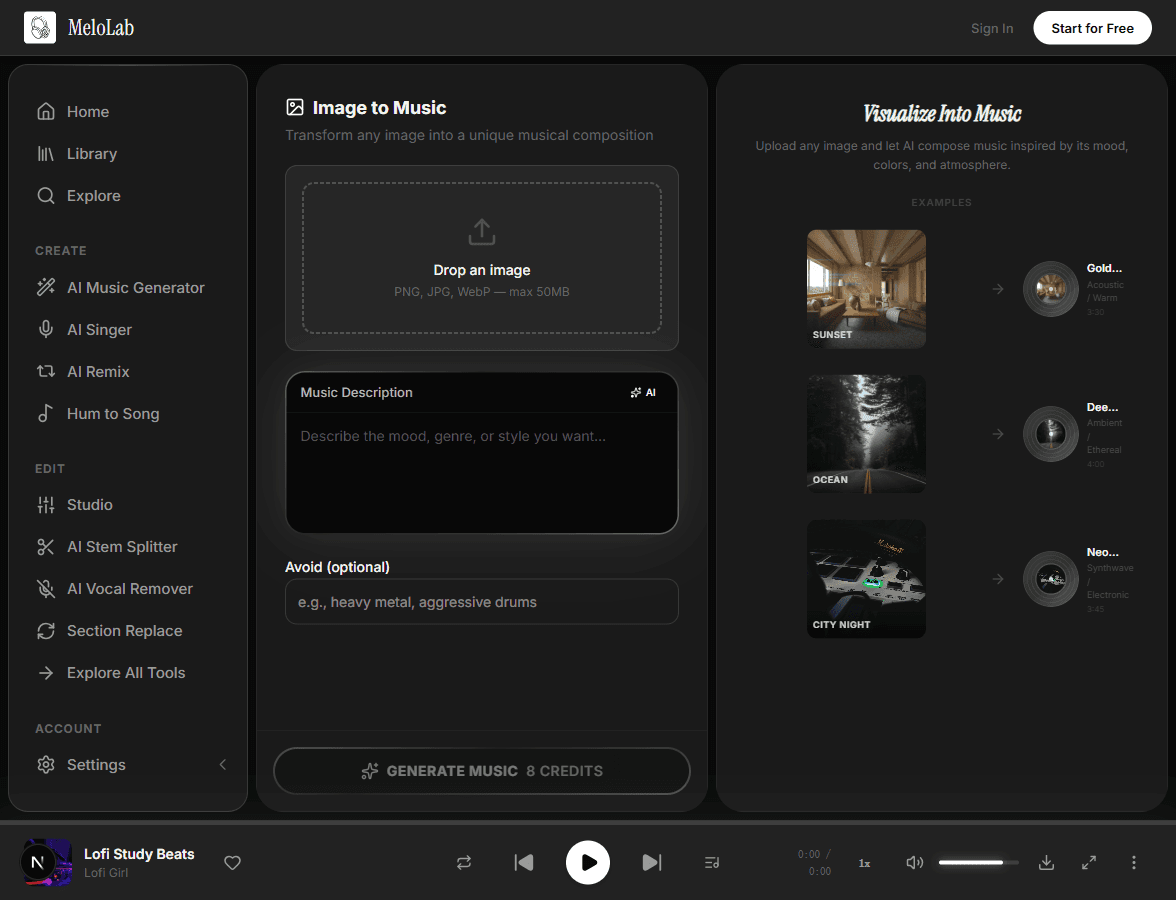Click the Lofi Girl artist name

106,872
